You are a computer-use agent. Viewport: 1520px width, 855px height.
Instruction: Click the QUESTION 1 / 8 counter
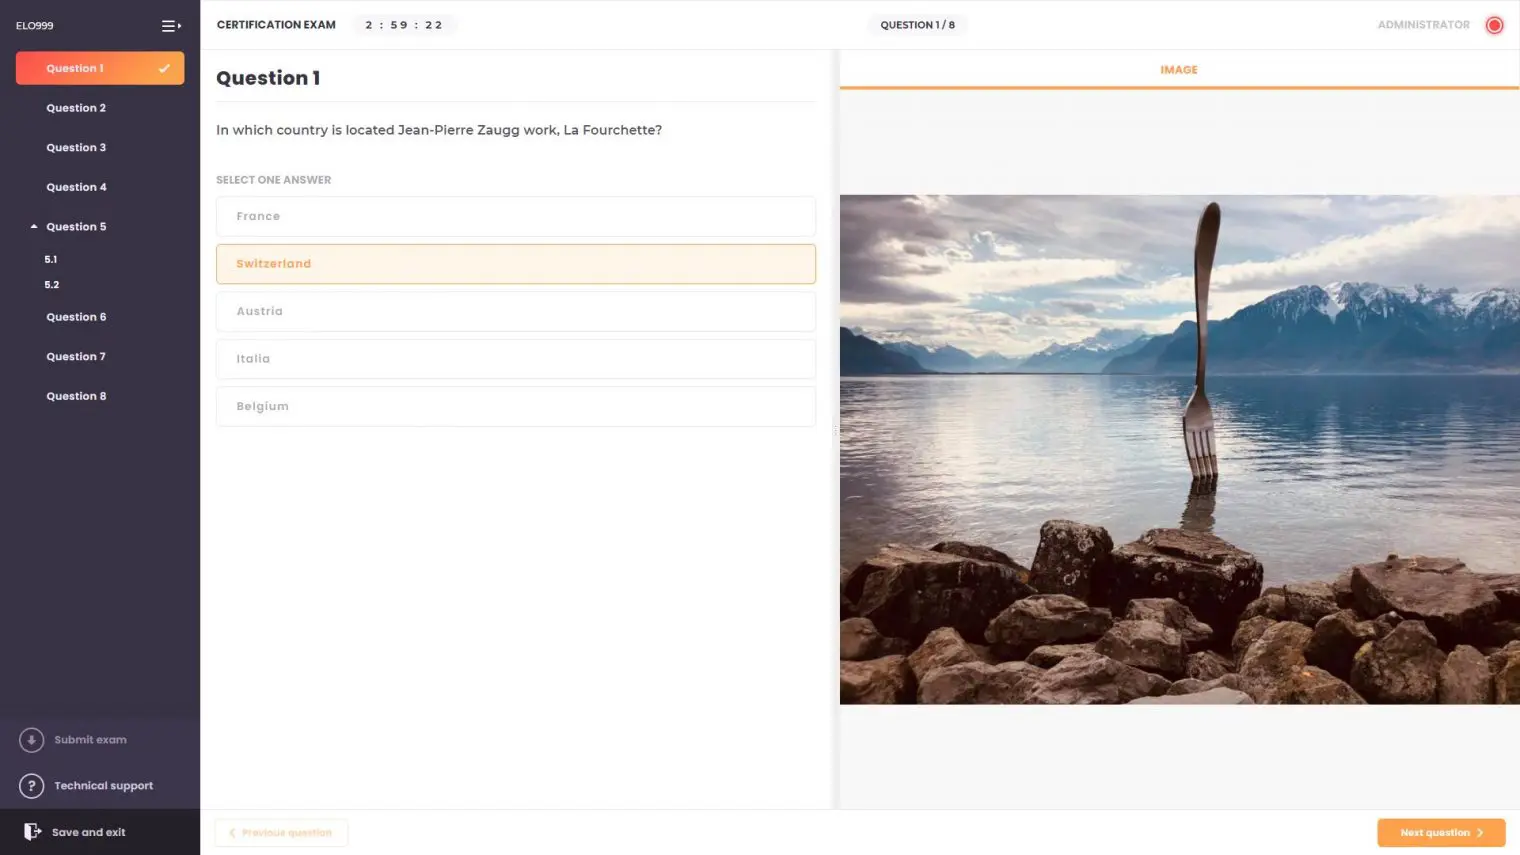(x=917, y=25)
